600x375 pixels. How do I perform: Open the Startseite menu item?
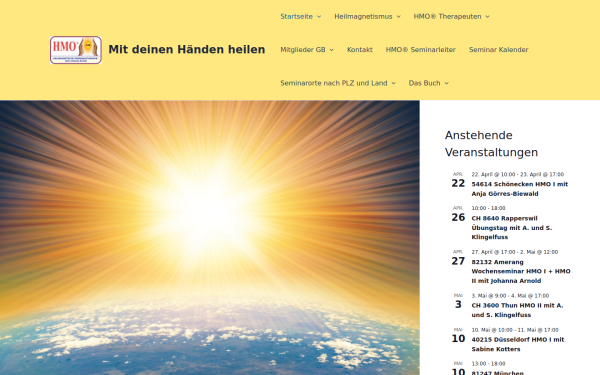point(297,16)
